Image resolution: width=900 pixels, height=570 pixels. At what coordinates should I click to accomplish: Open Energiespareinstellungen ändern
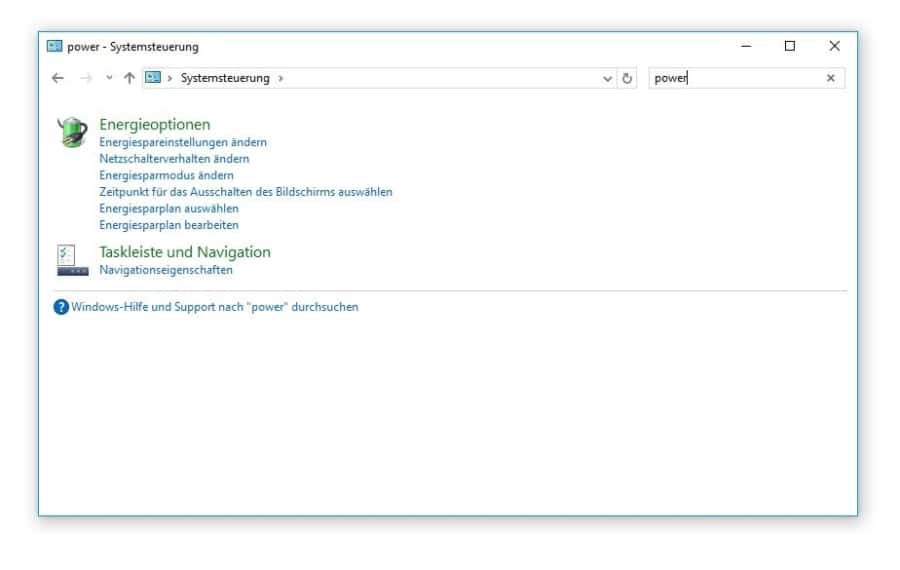click(x=183, y=142)
